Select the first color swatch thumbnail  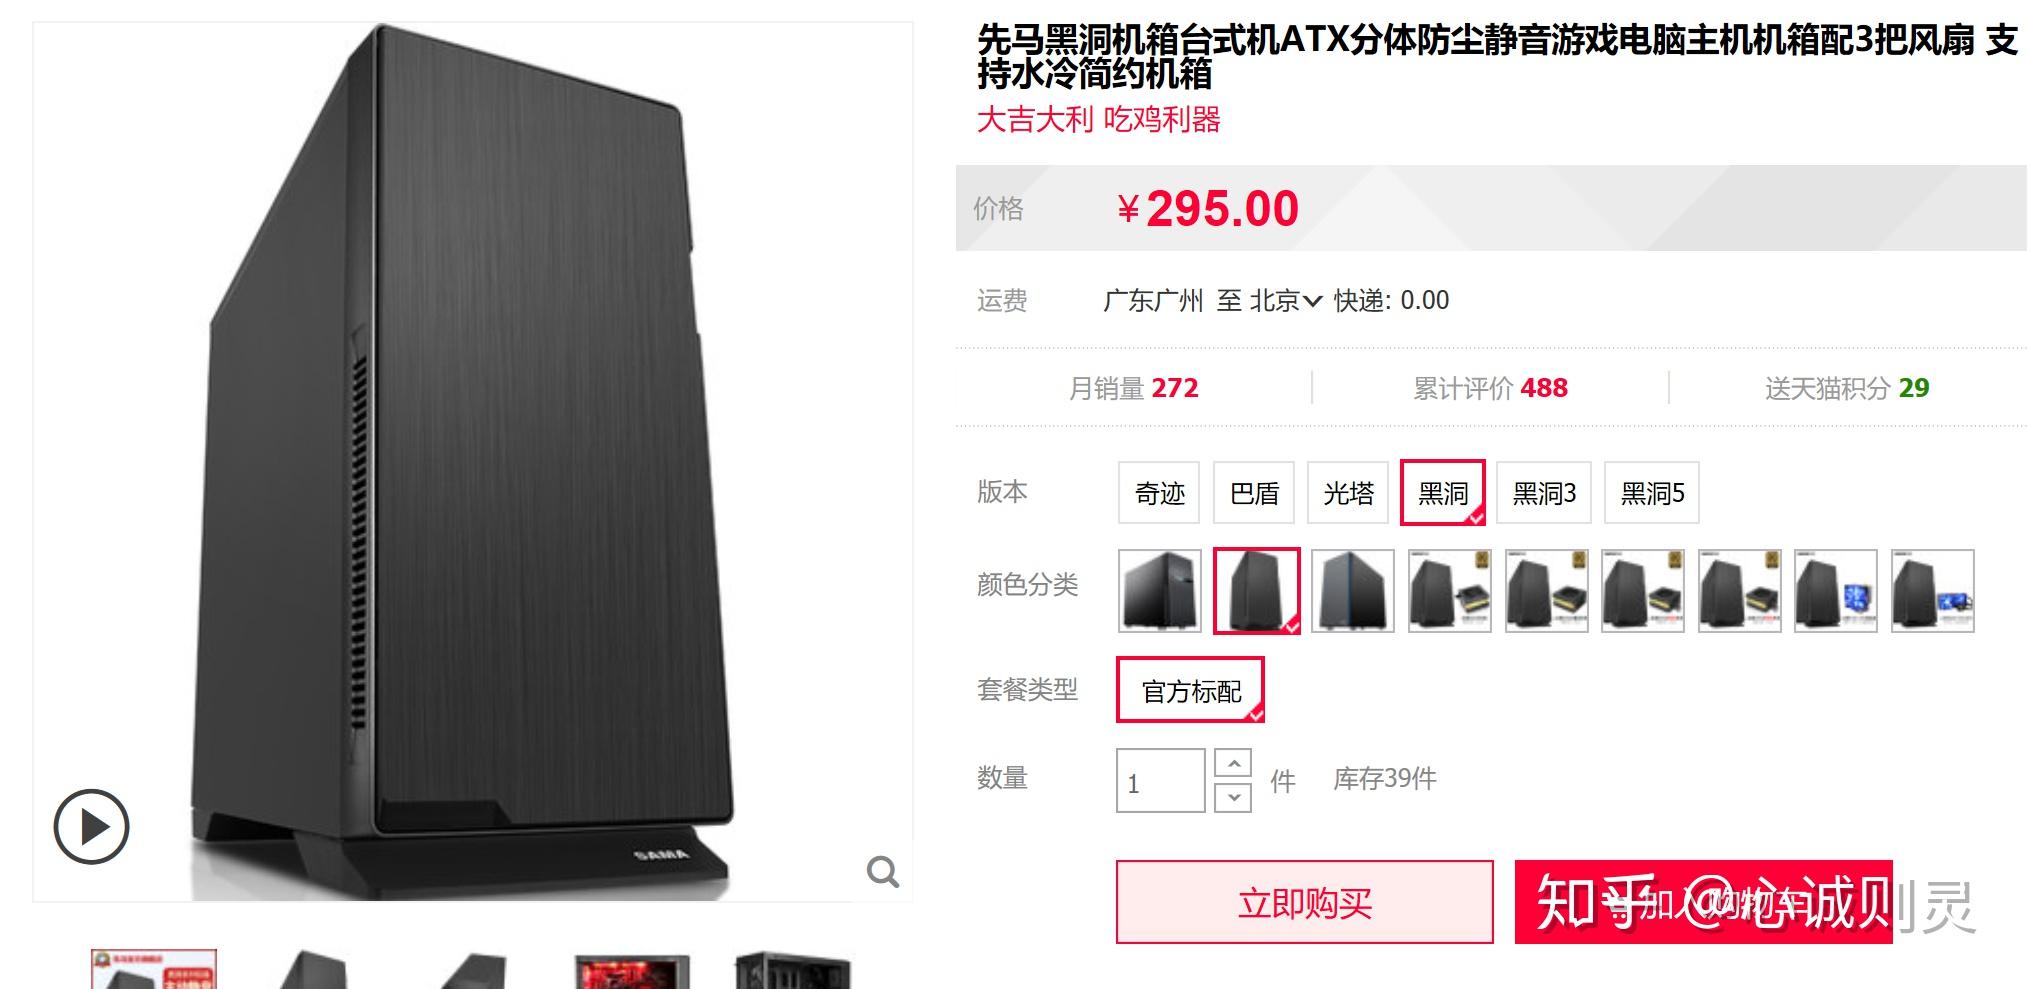[1160, 591]
